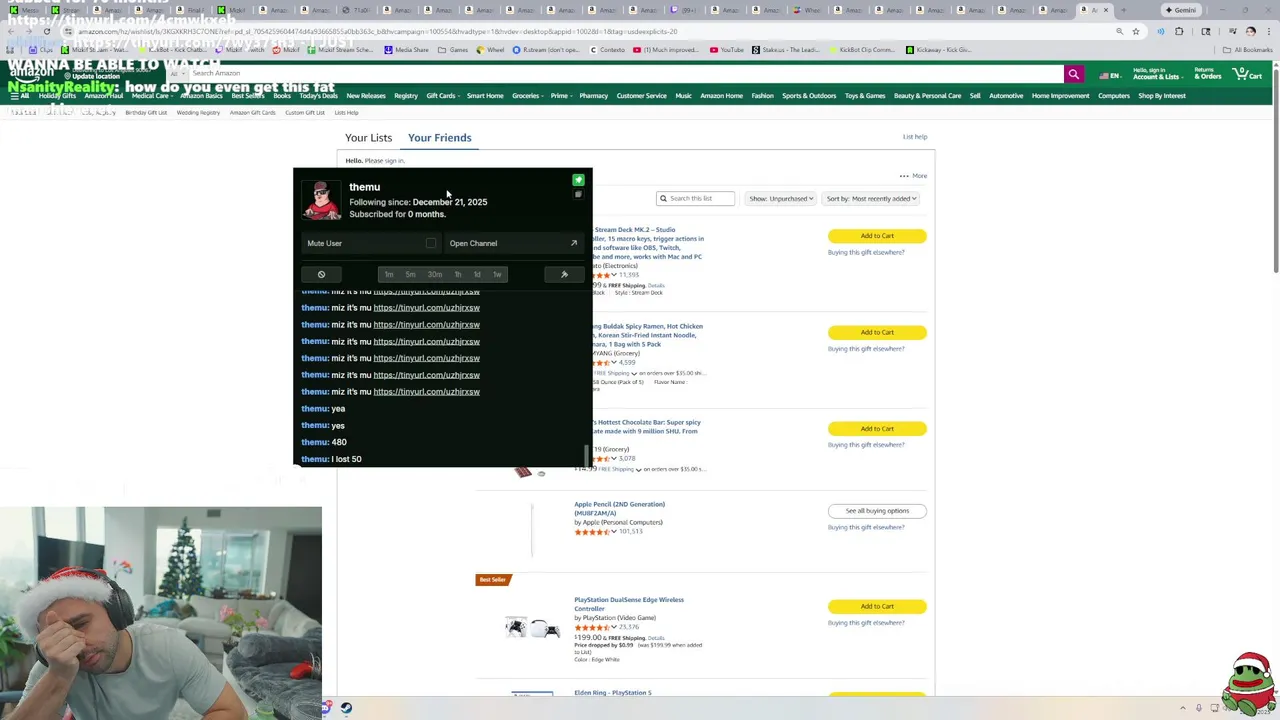Open the Gemini button in Chrome
1280x720 pixels.
(x=1180, y=10)
